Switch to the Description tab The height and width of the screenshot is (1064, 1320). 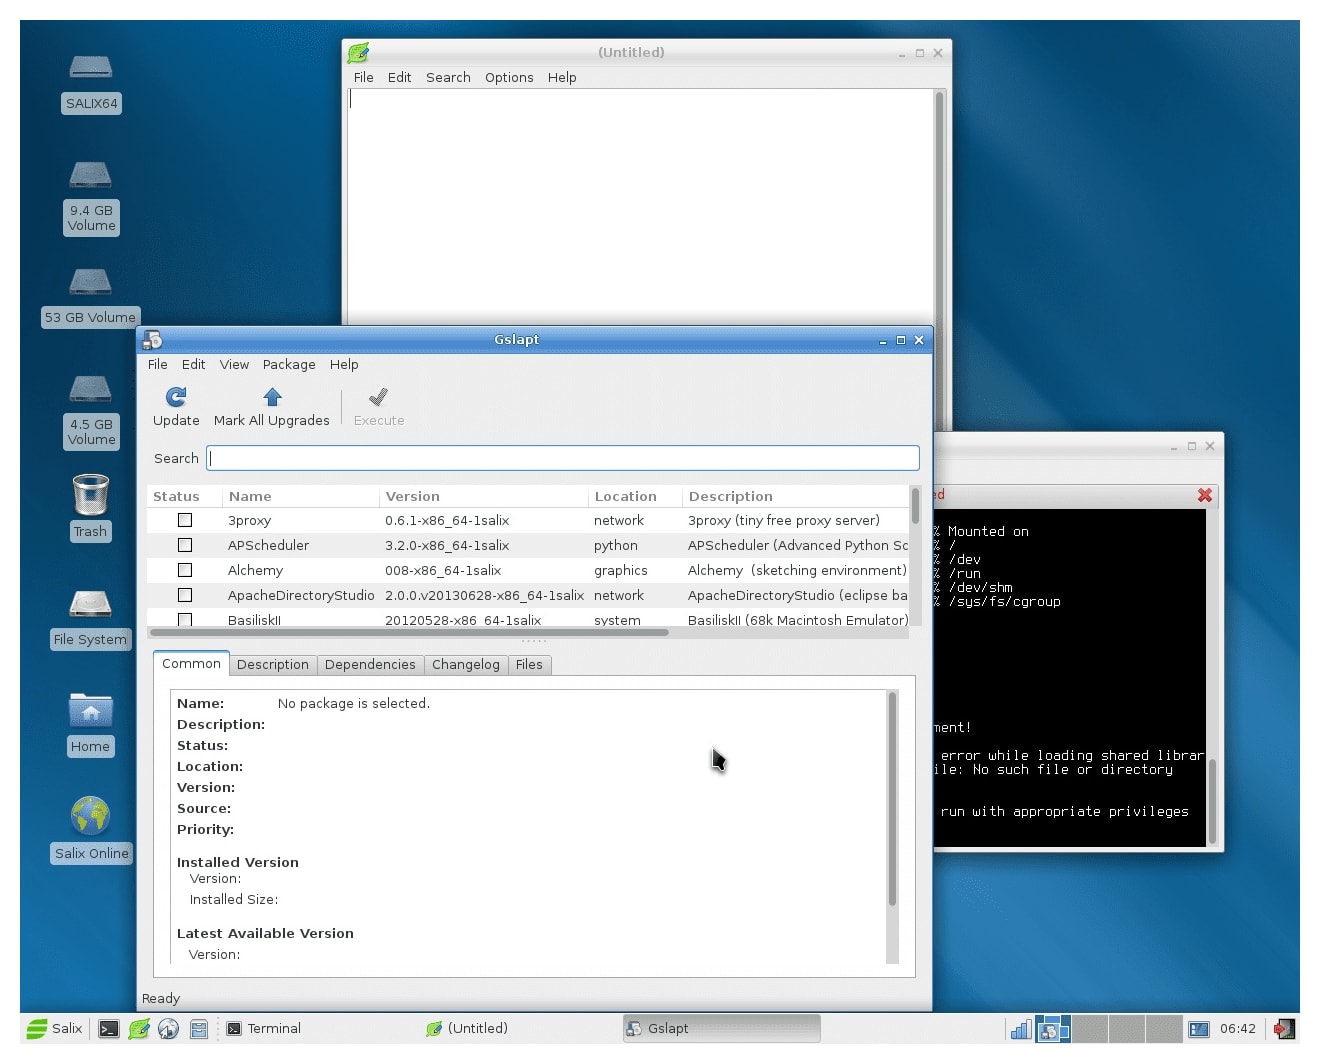pyautogui.click(x=273, y=664)
